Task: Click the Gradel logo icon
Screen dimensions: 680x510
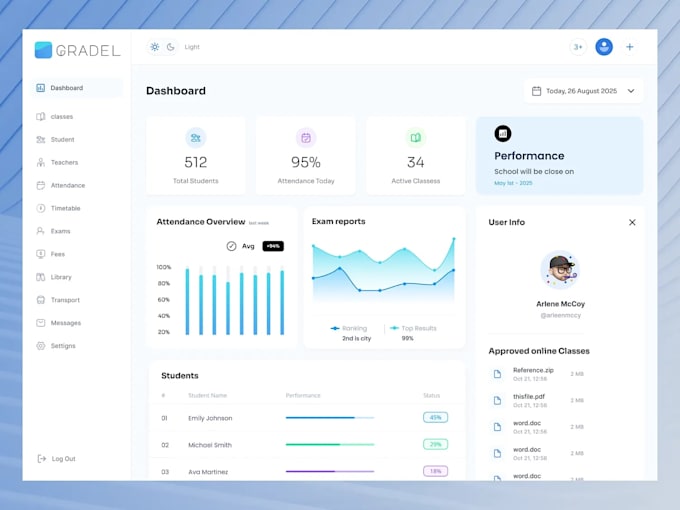Action: coord(43,50)
